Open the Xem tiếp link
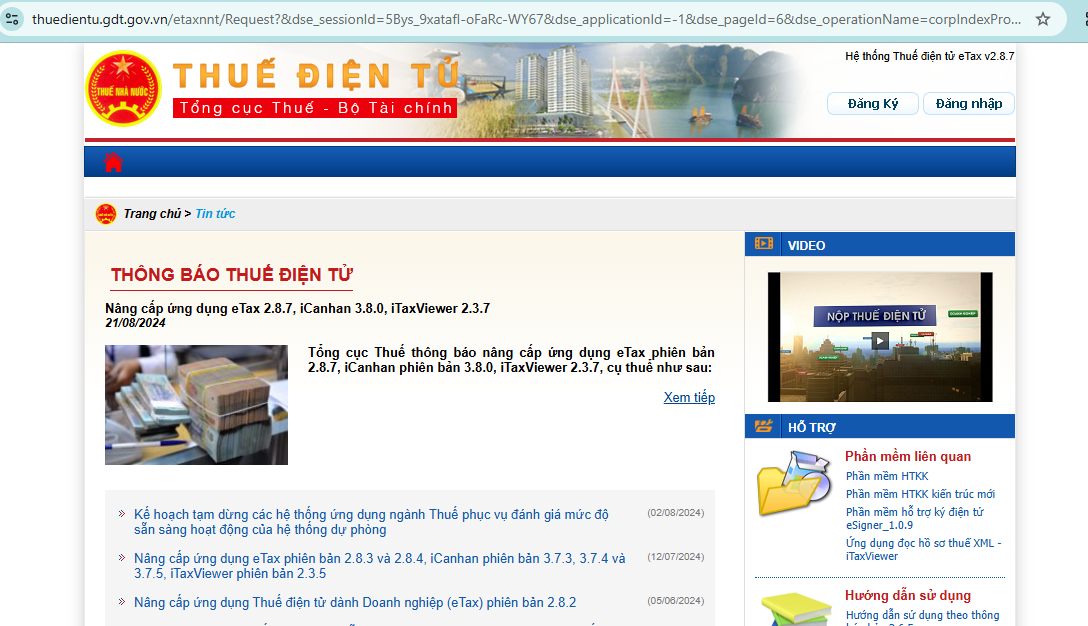Screen dimensions: 1088x626 click(689, 398)
